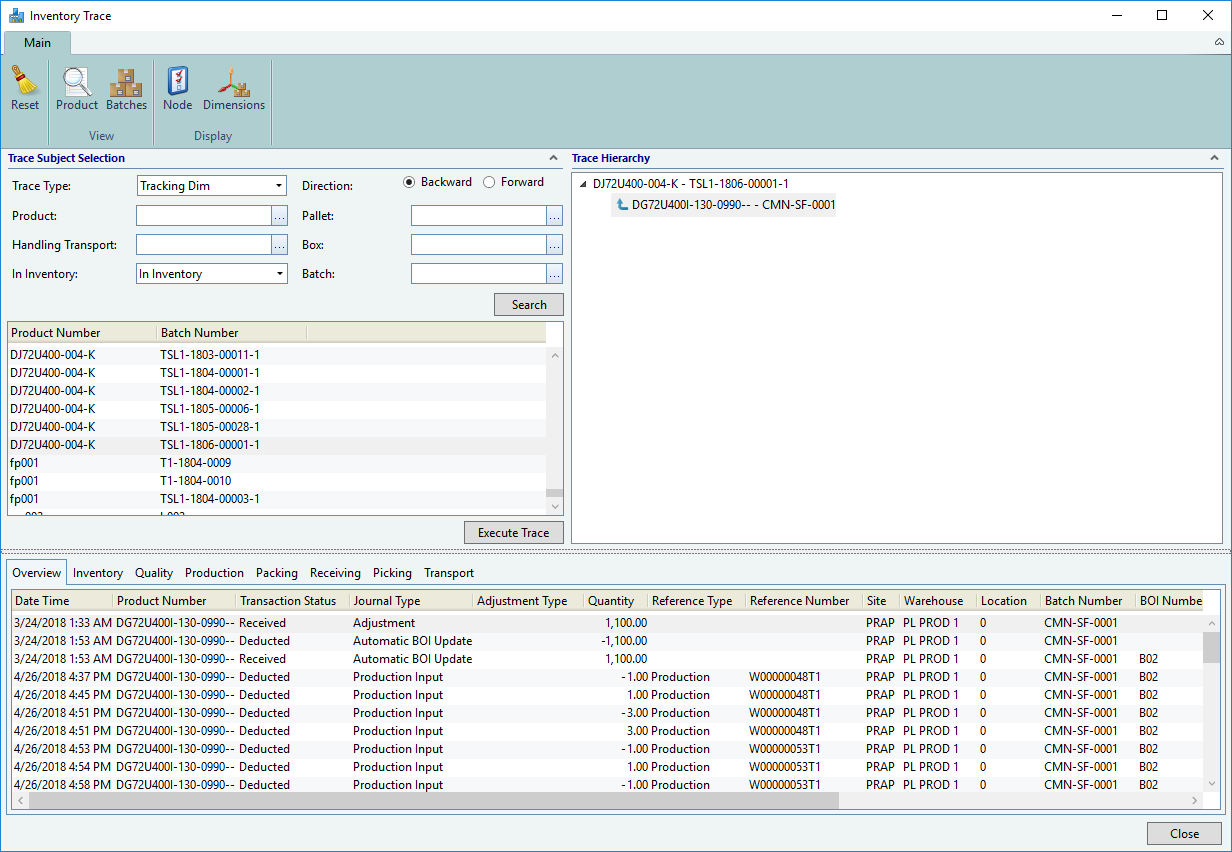Sort by the Date Time column header
The height and width of the screenshot is (852, 1232).
(x=63, y=601)
